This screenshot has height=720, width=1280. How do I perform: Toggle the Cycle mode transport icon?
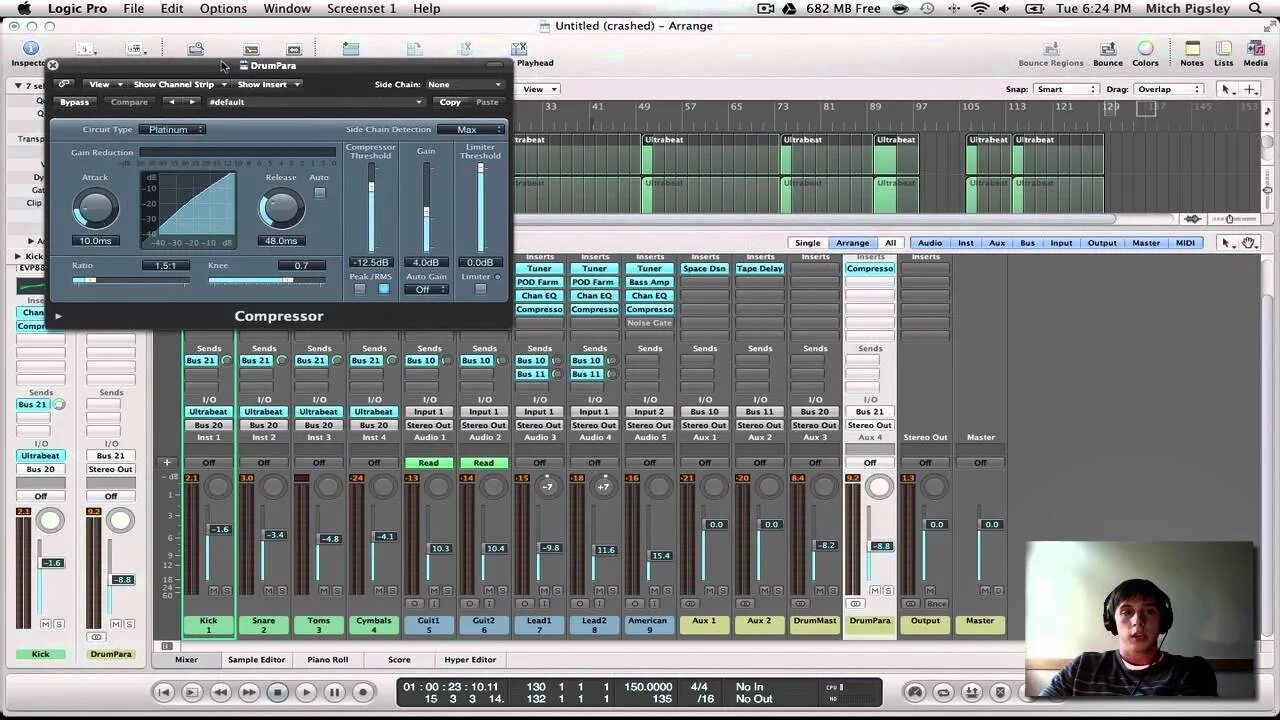click(x=942, y=692)
